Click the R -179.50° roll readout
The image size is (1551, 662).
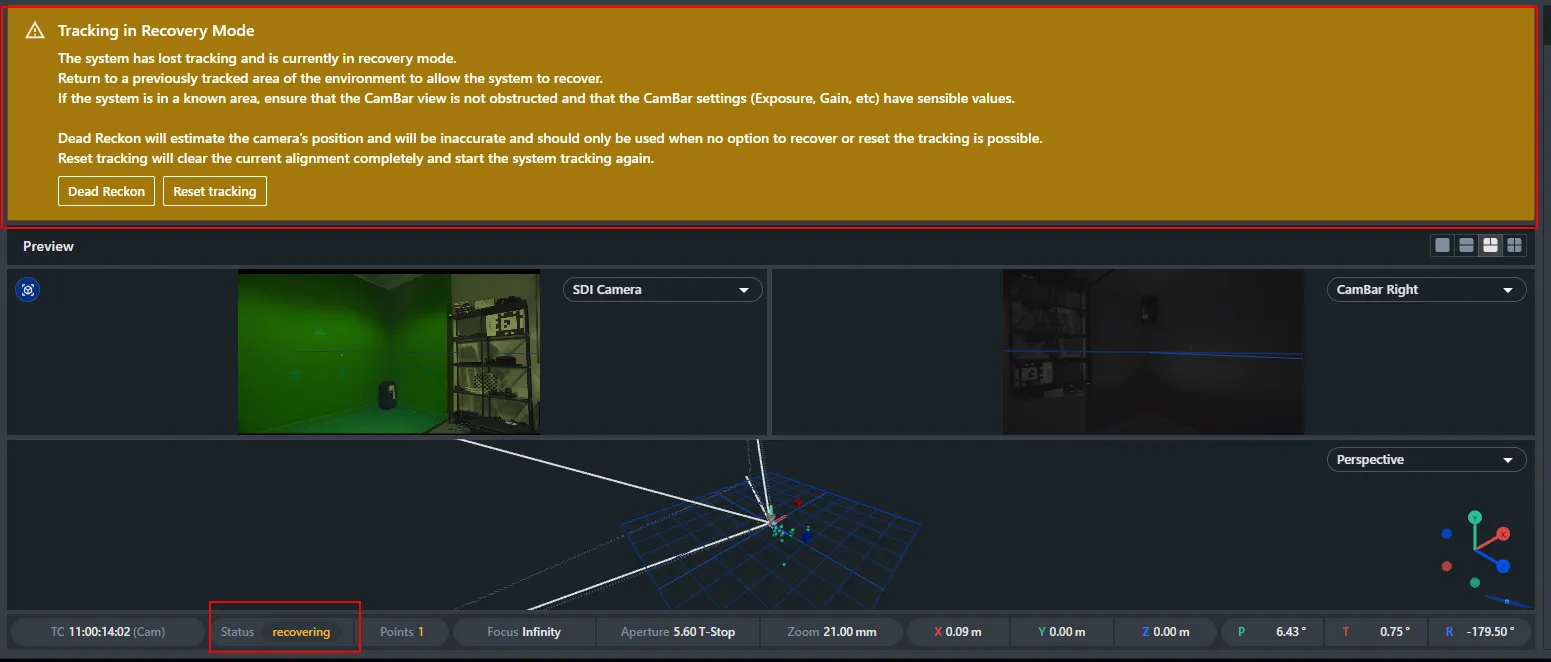1480,632
